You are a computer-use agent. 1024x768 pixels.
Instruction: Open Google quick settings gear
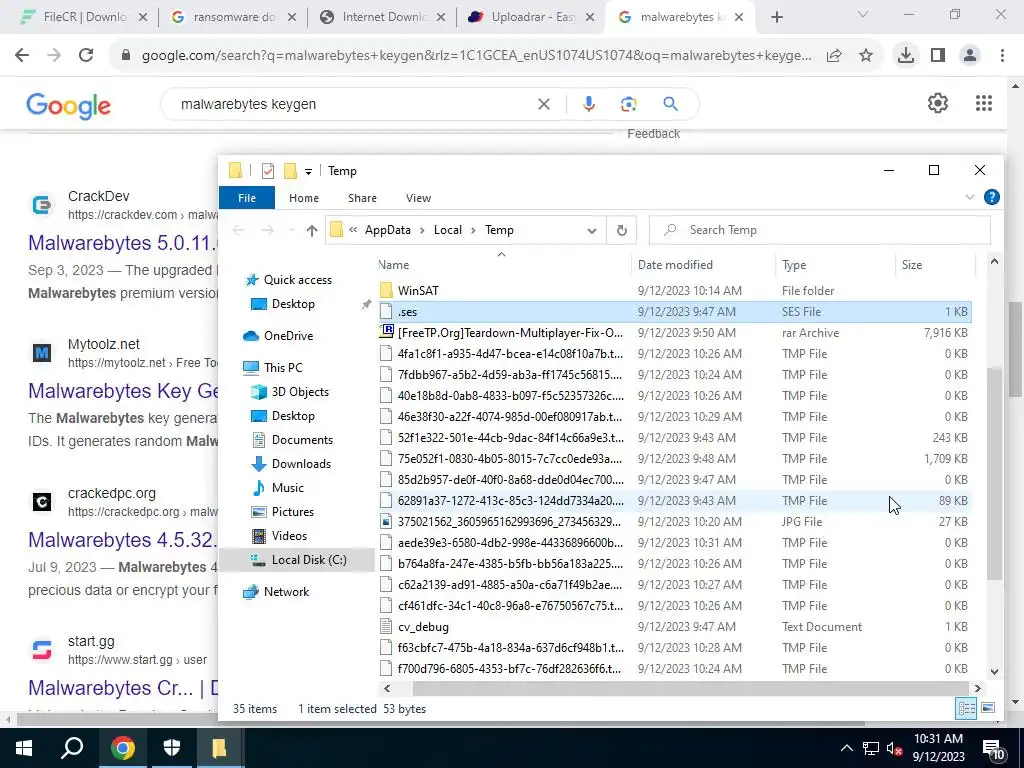pos(938,103)
